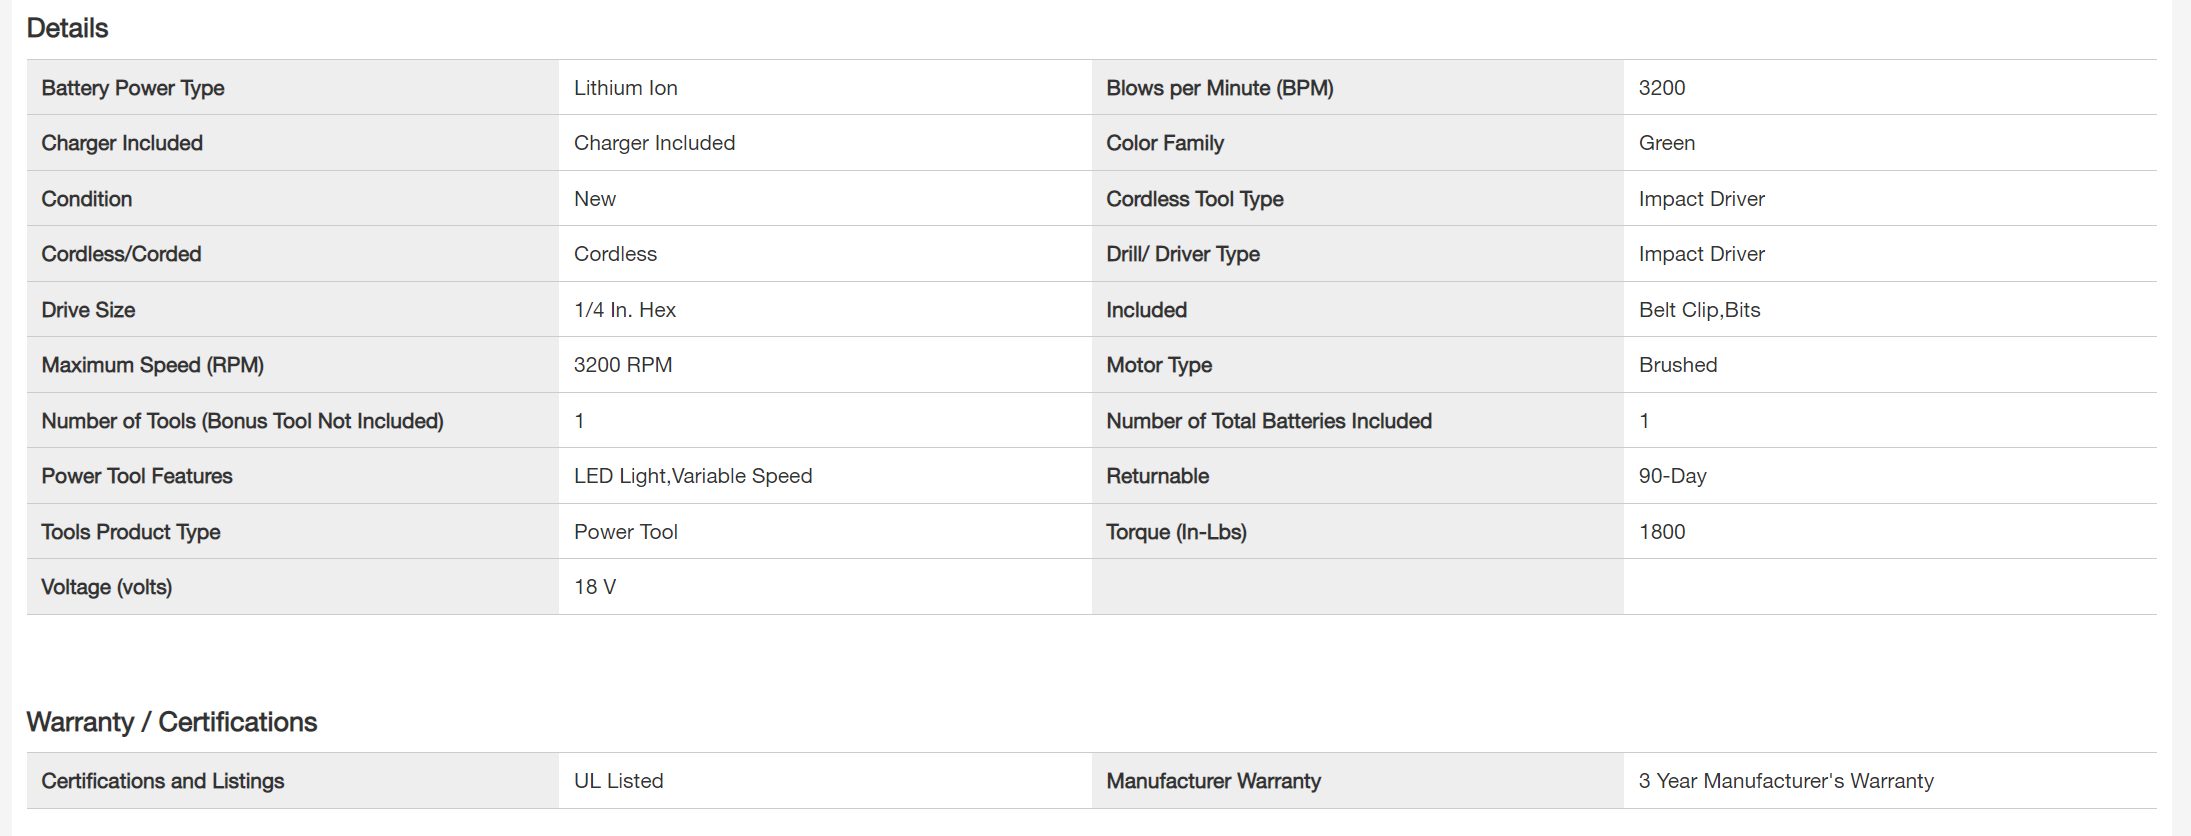The width and height of the screenshot is (2191, 836).
Task: Click the Cordless Tool Type label
Action: click(x=1194, y=199)
